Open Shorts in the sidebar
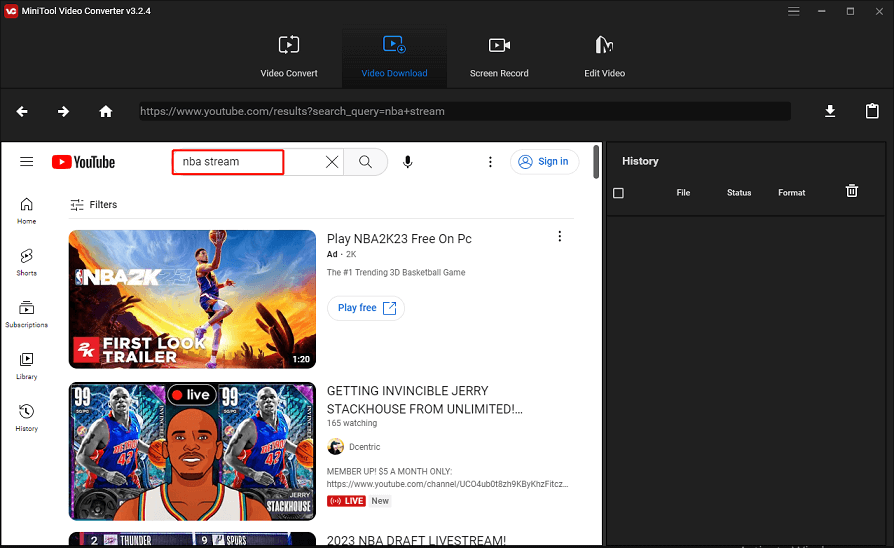Viewport: 894px width, 548px height. [26, 262]
